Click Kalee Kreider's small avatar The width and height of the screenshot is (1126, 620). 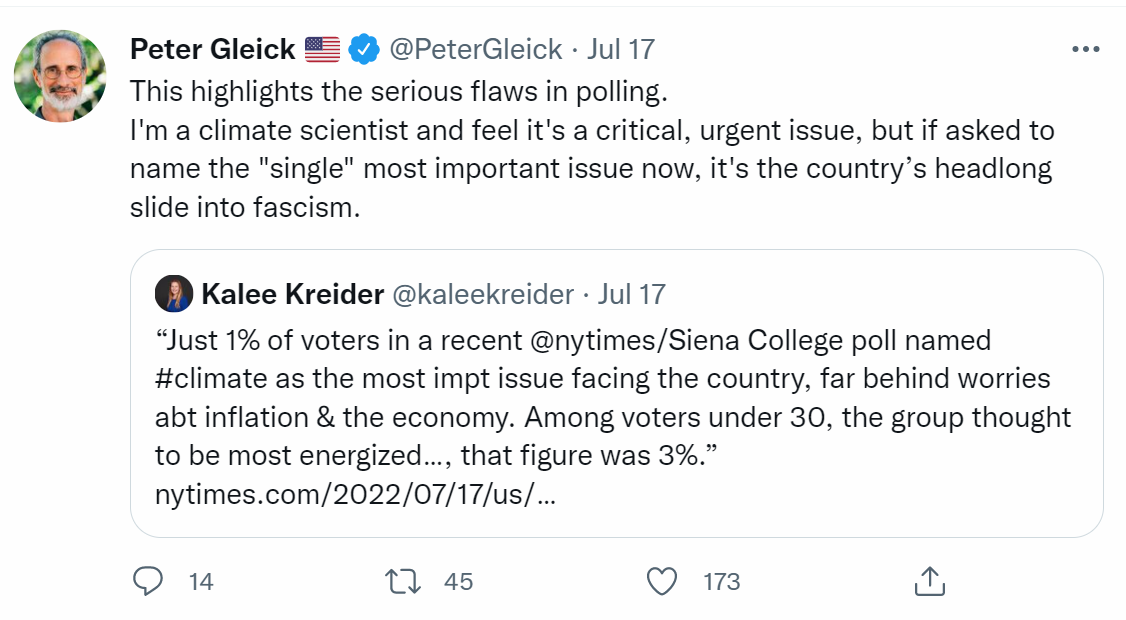(x=174, y=294)
